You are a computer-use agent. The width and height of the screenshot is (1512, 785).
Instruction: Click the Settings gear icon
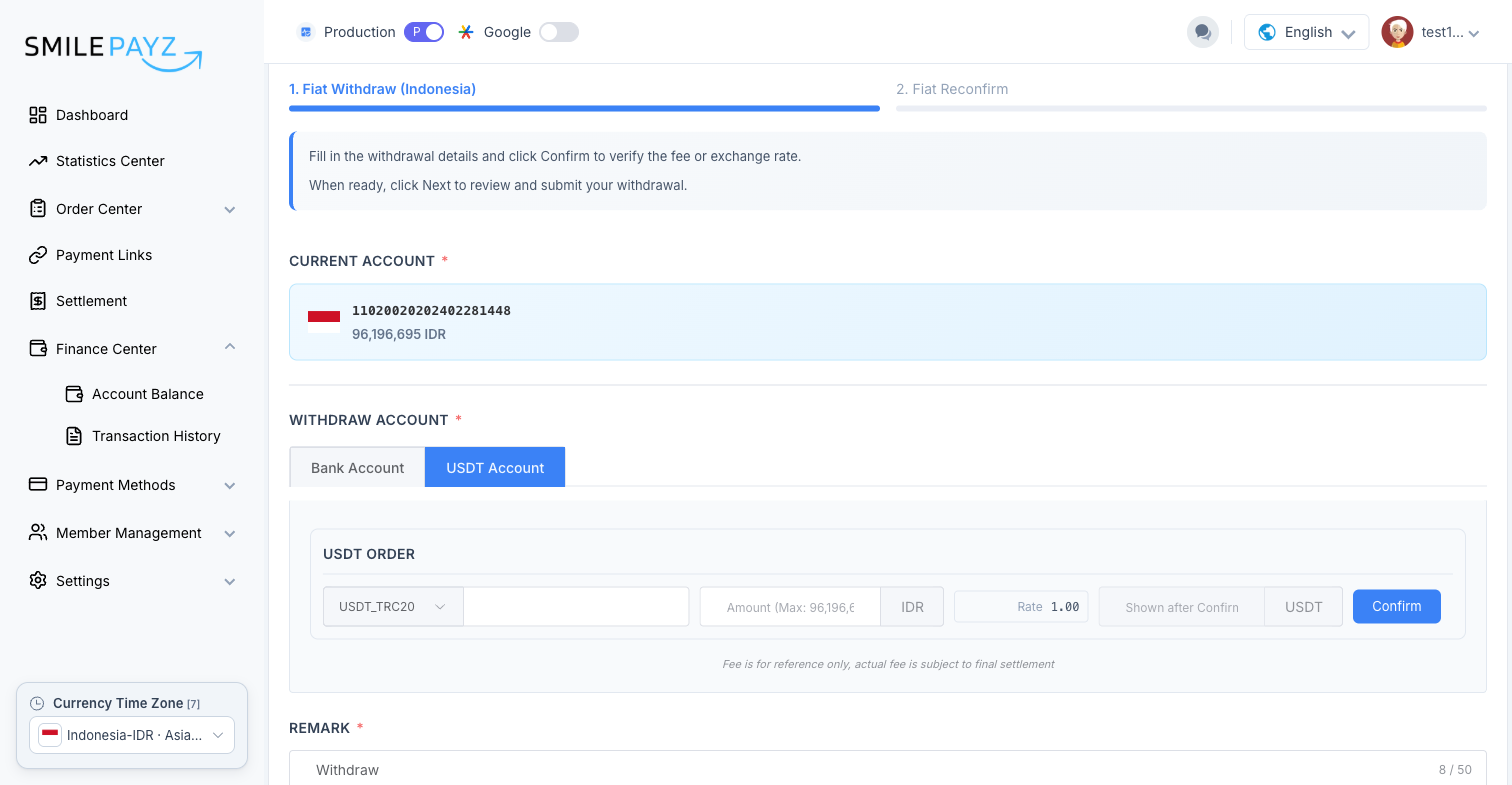[38, 581]
